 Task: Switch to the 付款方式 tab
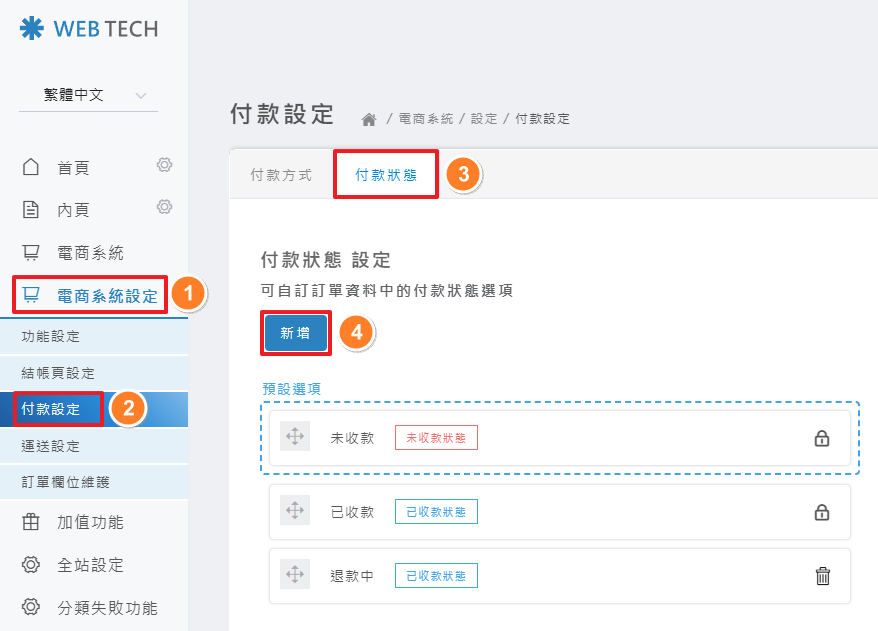(x=281, y=175)
